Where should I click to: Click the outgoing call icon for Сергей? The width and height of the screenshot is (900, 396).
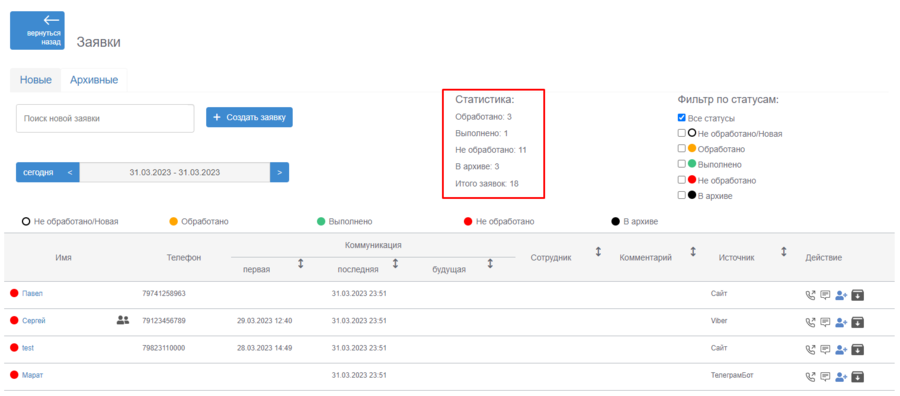point(810,323)
